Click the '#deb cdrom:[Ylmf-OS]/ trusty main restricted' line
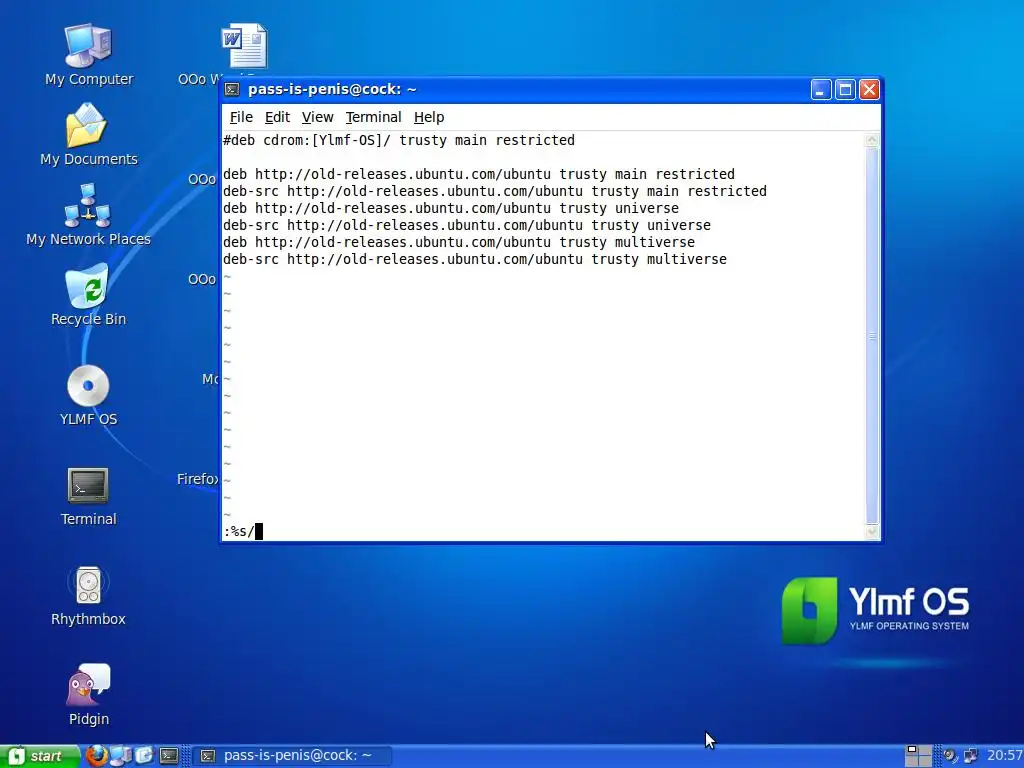This screenshot has height=768, width=1024. pyautogui.click(x=399, y=140)
